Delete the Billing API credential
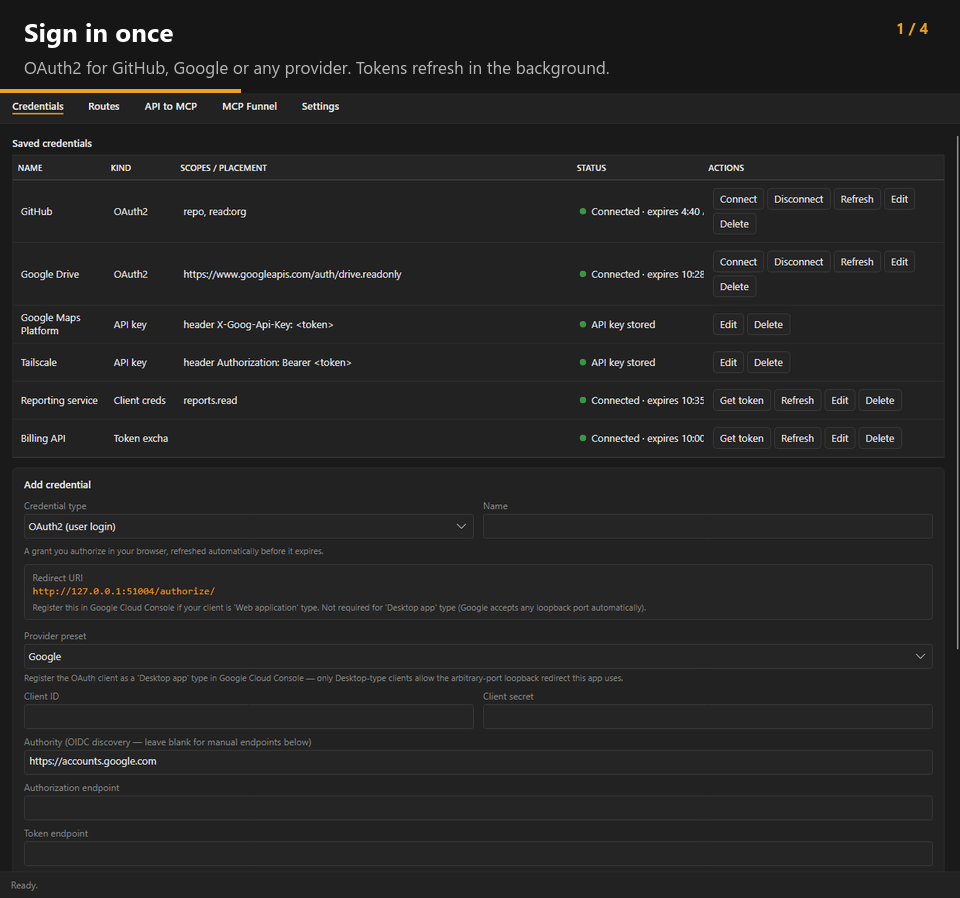 click(x=879, y=438)
